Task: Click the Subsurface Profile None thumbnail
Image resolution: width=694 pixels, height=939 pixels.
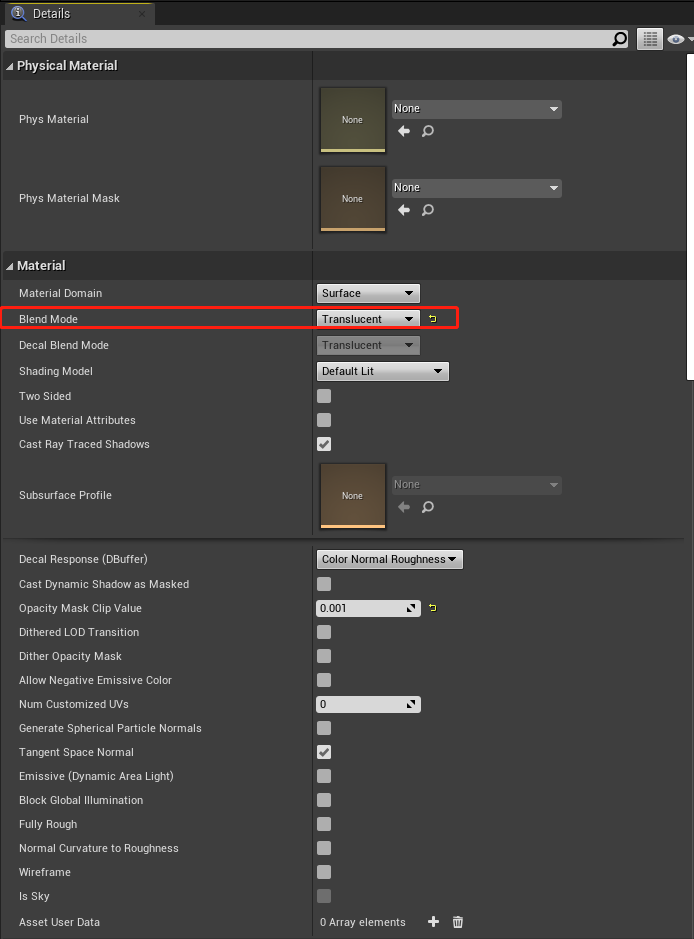Action: click(x=352, y=495)
